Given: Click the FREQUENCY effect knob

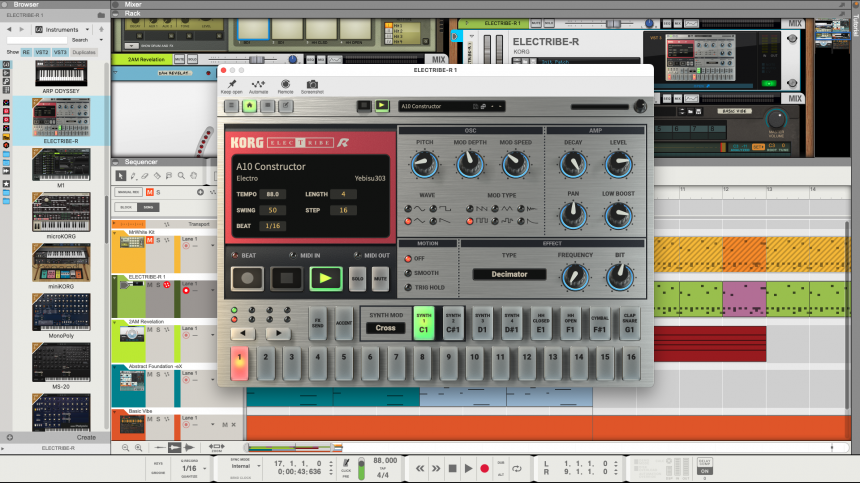Looking at the screenshot, I should click(575, 277).
